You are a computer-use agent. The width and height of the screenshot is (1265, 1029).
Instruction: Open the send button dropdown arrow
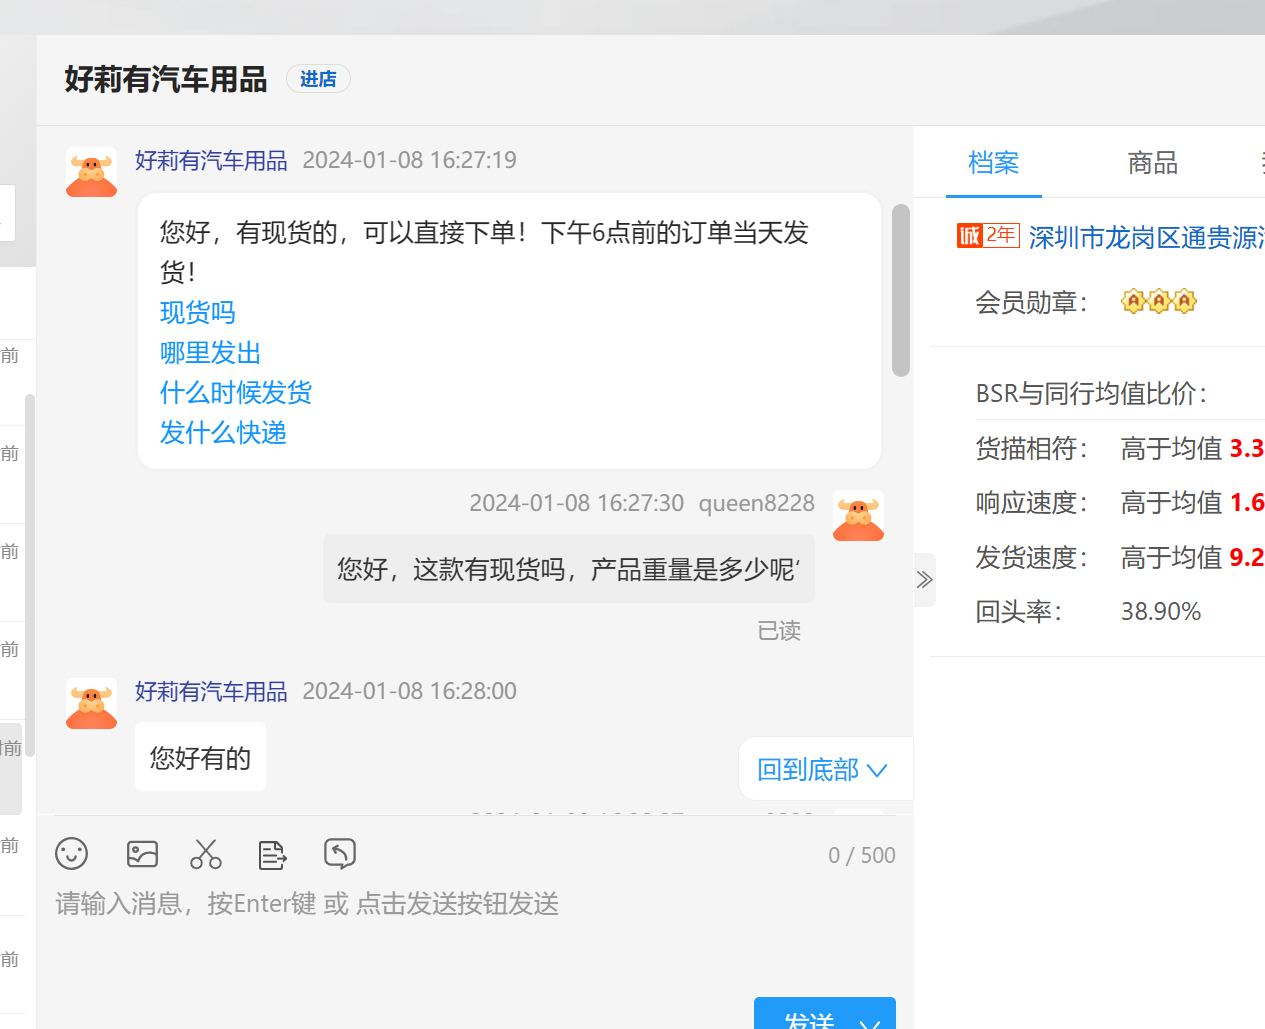click(x=870, y=1020)
